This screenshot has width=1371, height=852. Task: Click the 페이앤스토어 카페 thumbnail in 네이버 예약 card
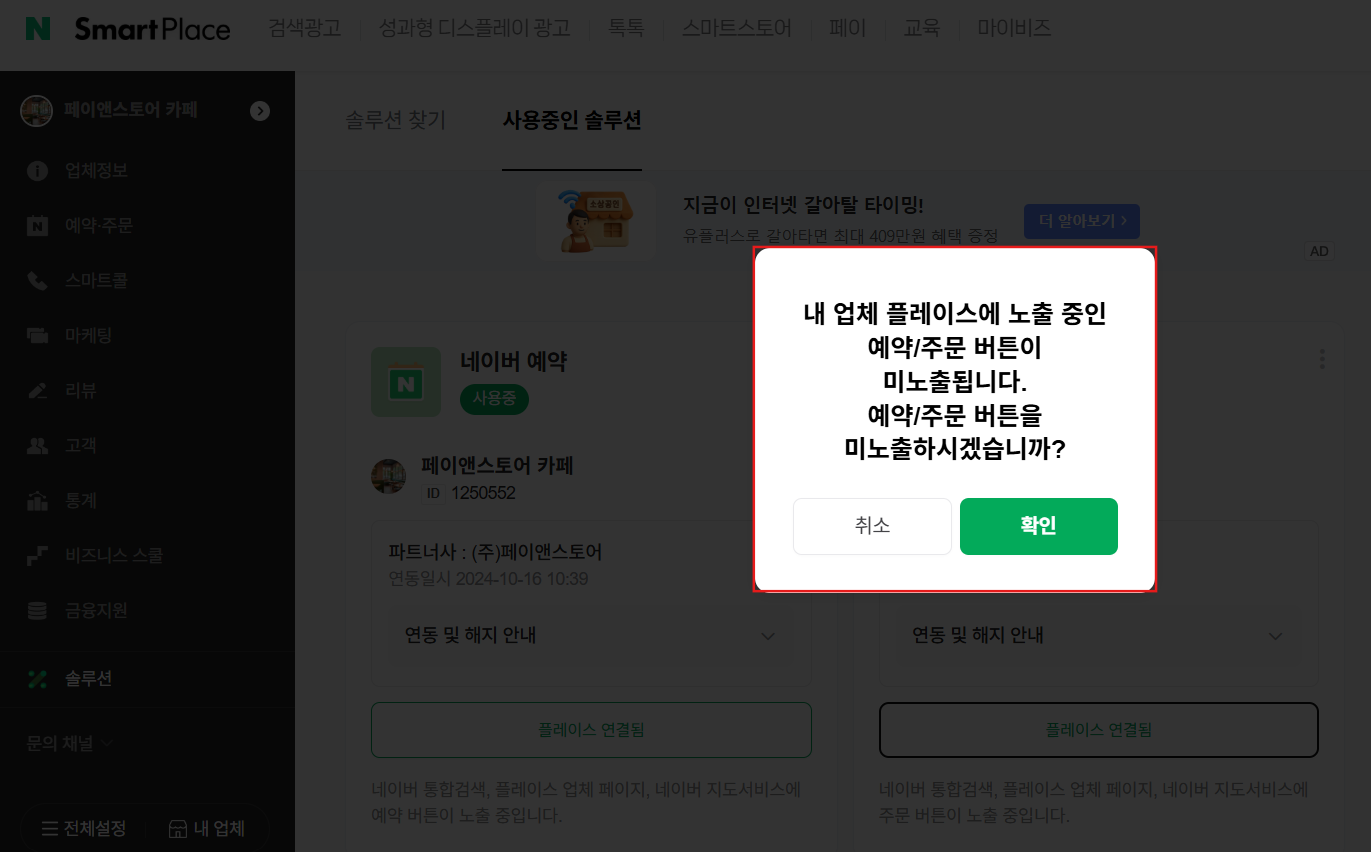pos(388,476)
